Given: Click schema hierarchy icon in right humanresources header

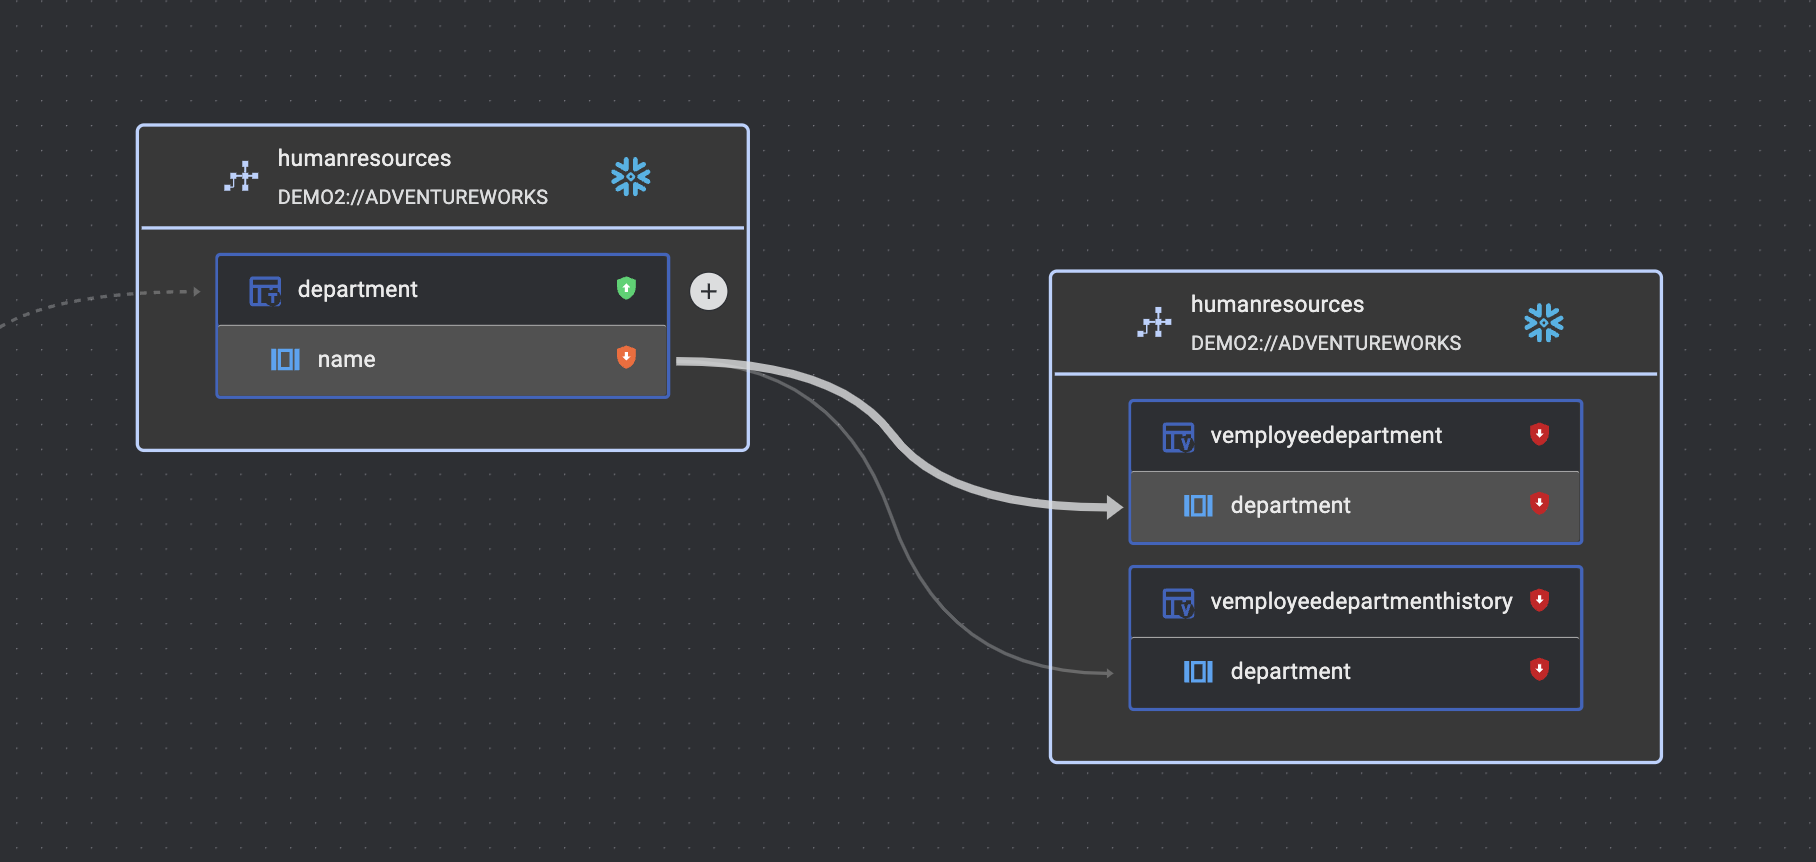Looking at the screenshot, I should [1154, 323].
